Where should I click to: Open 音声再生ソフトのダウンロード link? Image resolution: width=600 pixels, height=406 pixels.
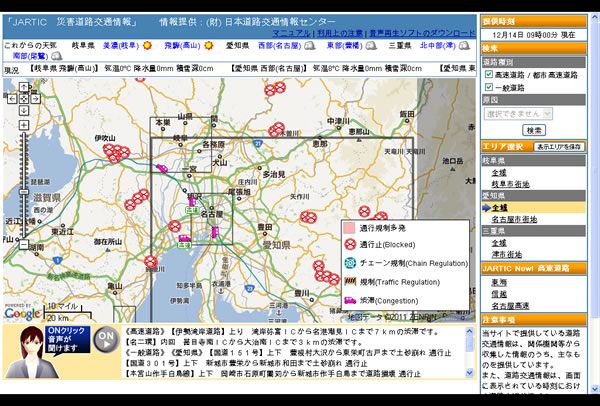click(x=420, y=33)
